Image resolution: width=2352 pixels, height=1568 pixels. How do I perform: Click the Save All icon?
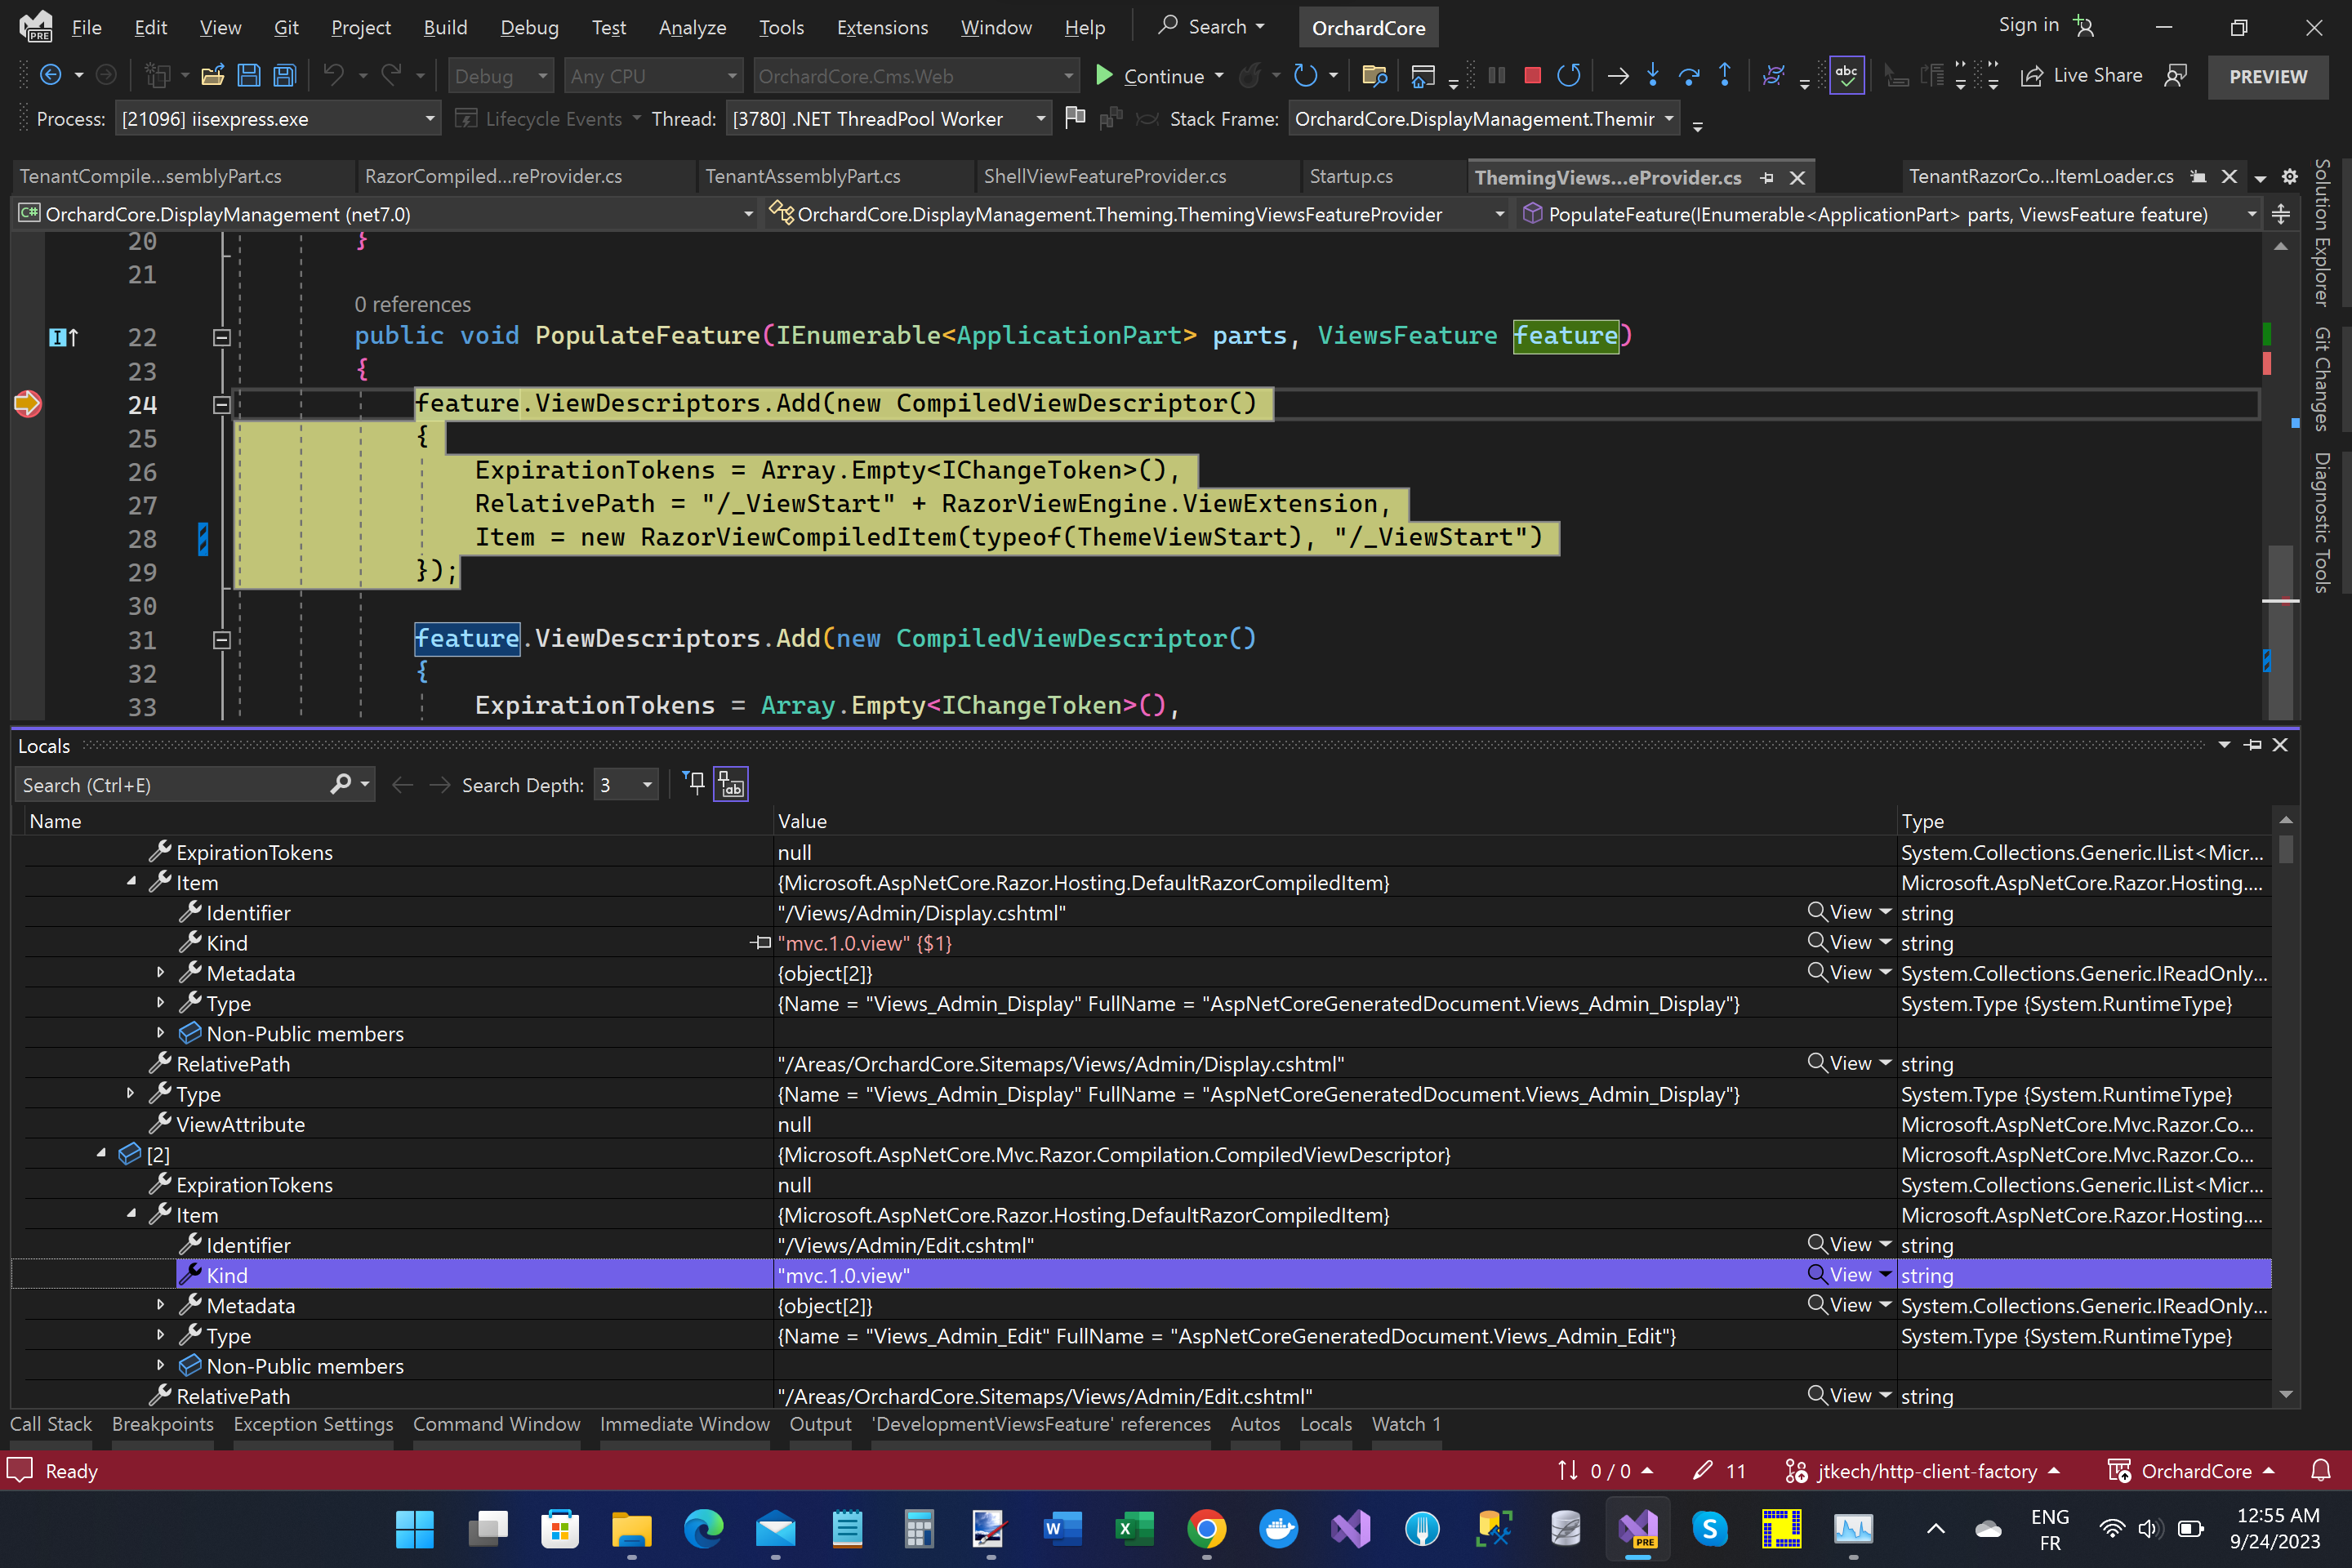[285, 76]
